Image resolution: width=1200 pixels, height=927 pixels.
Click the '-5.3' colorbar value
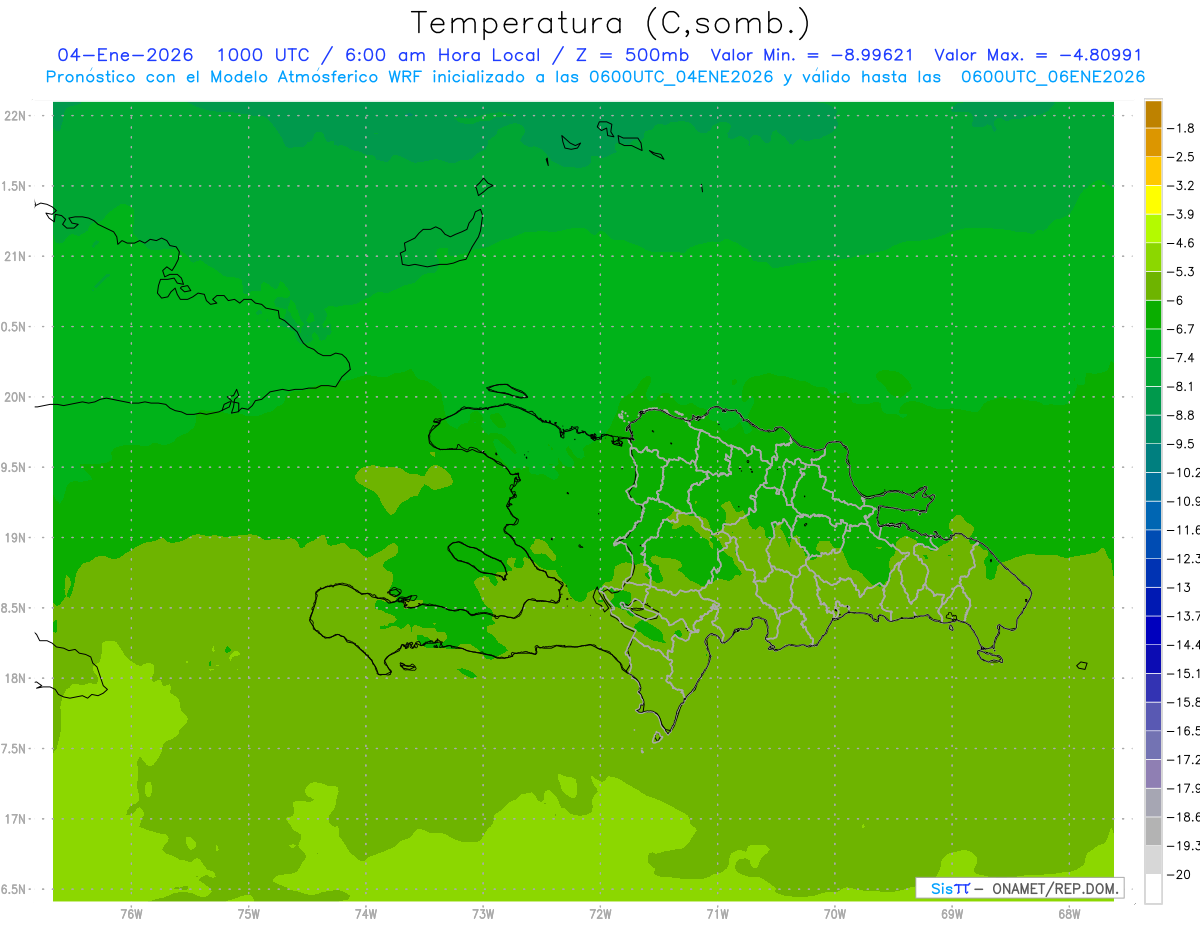[x=1181, y=271]
